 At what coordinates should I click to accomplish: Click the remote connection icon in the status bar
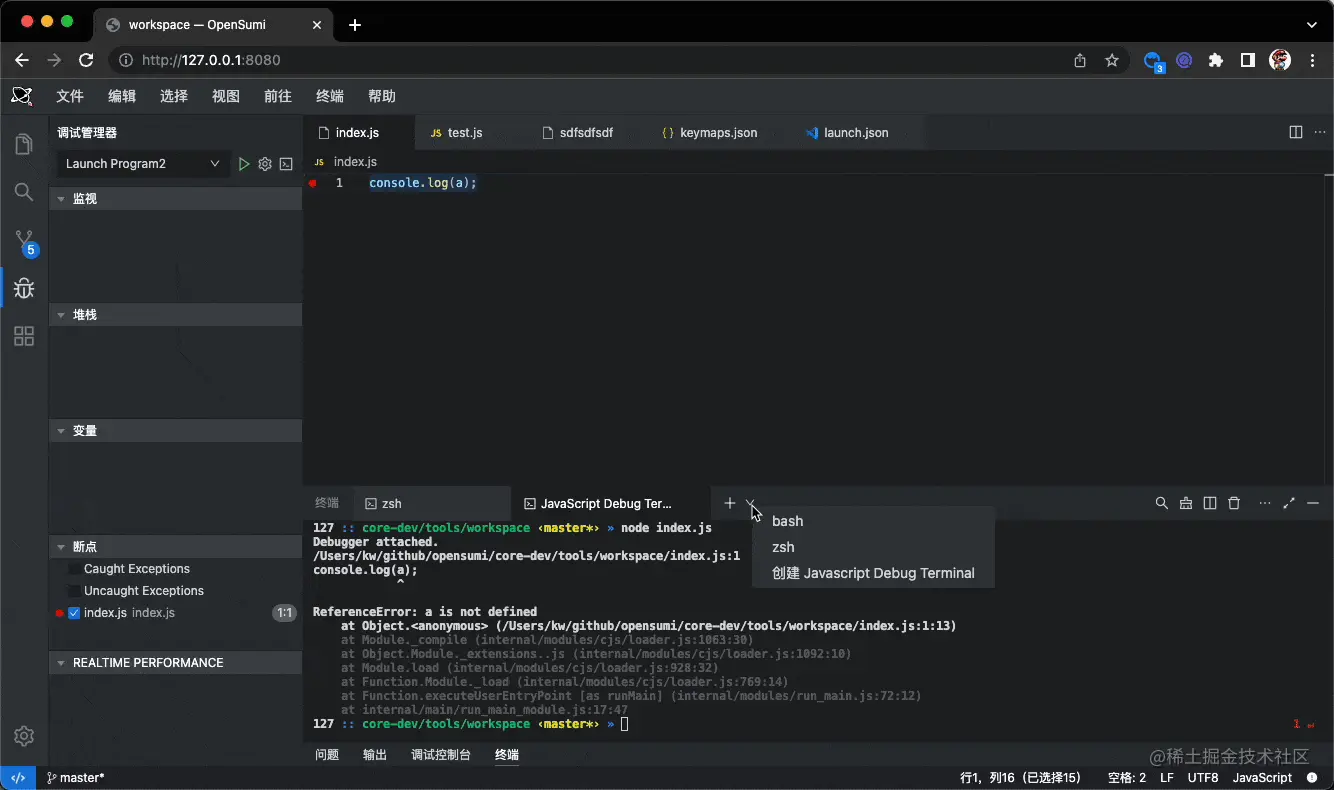(x=17, y=778)
